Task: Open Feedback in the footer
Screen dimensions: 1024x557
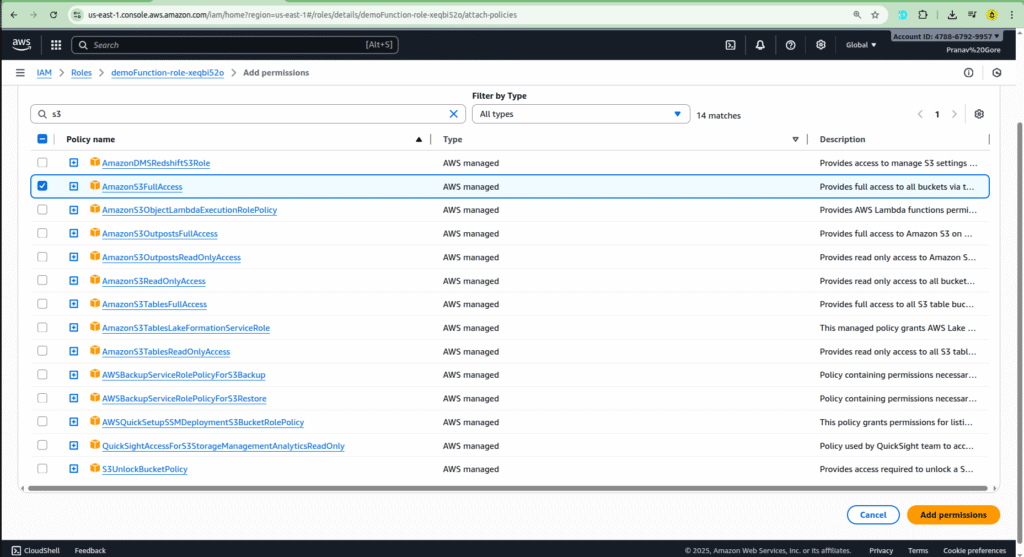Action: [x=90, y=550]
